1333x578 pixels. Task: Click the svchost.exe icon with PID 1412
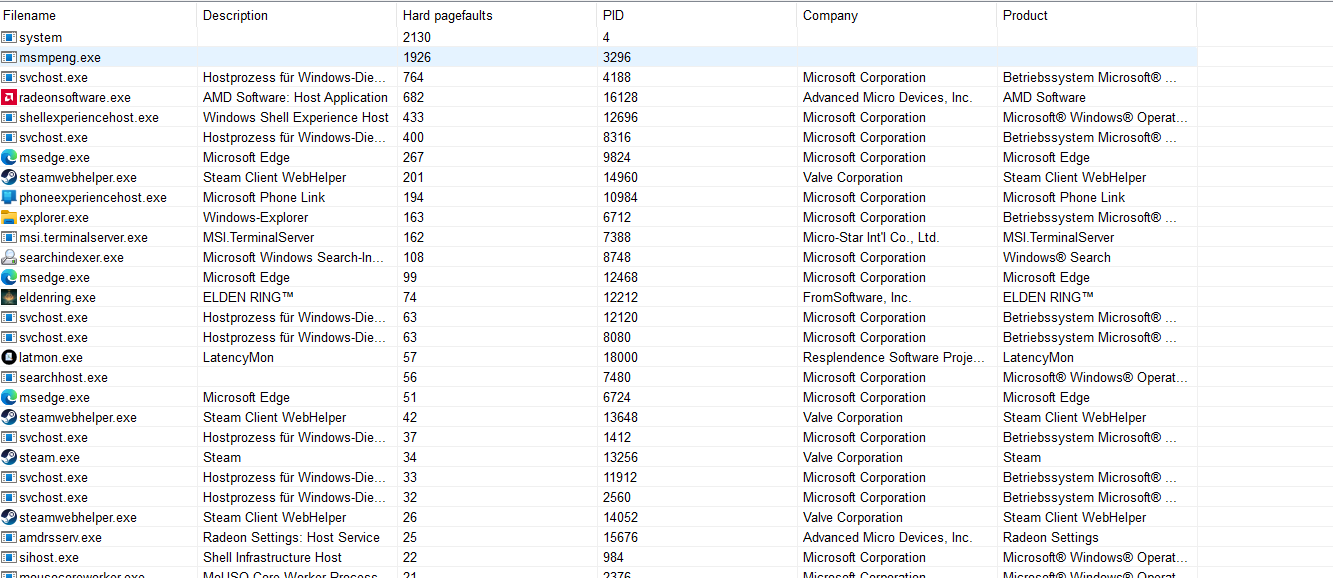[9, 437]
